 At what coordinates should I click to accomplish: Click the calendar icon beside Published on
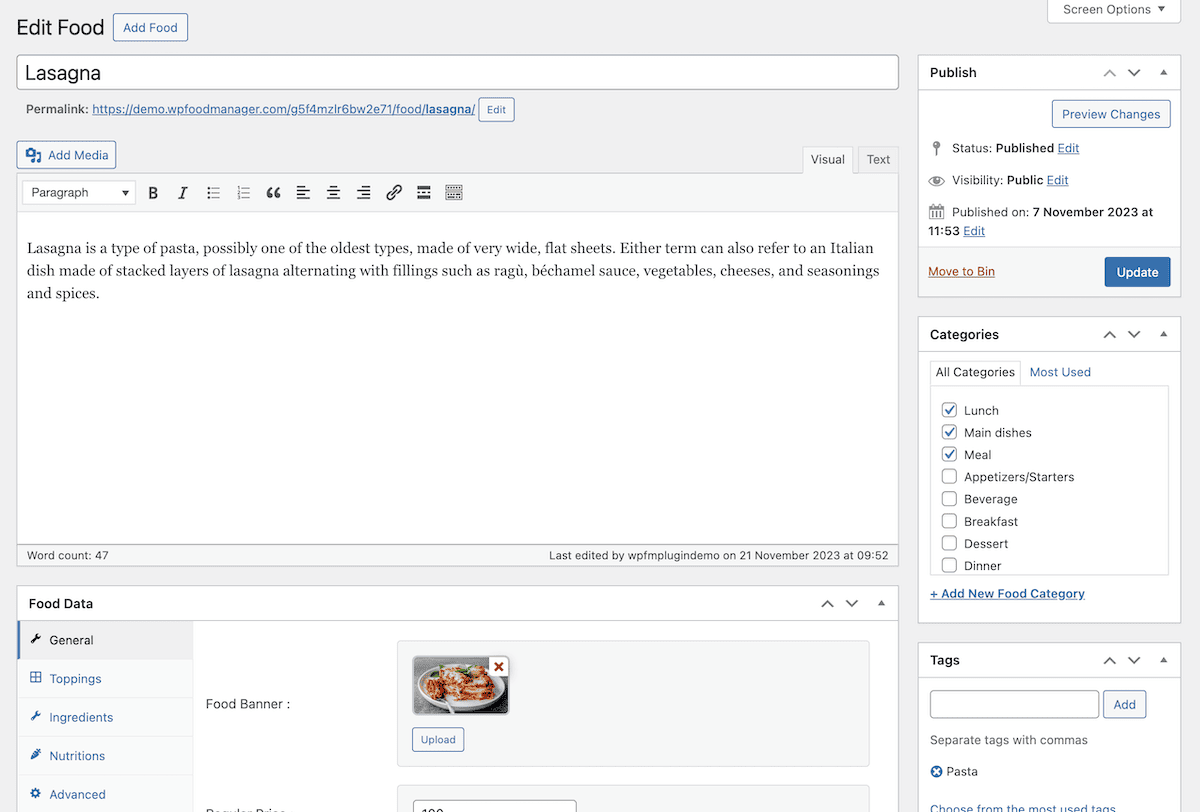pyautogui.click(x=937, y=212)
